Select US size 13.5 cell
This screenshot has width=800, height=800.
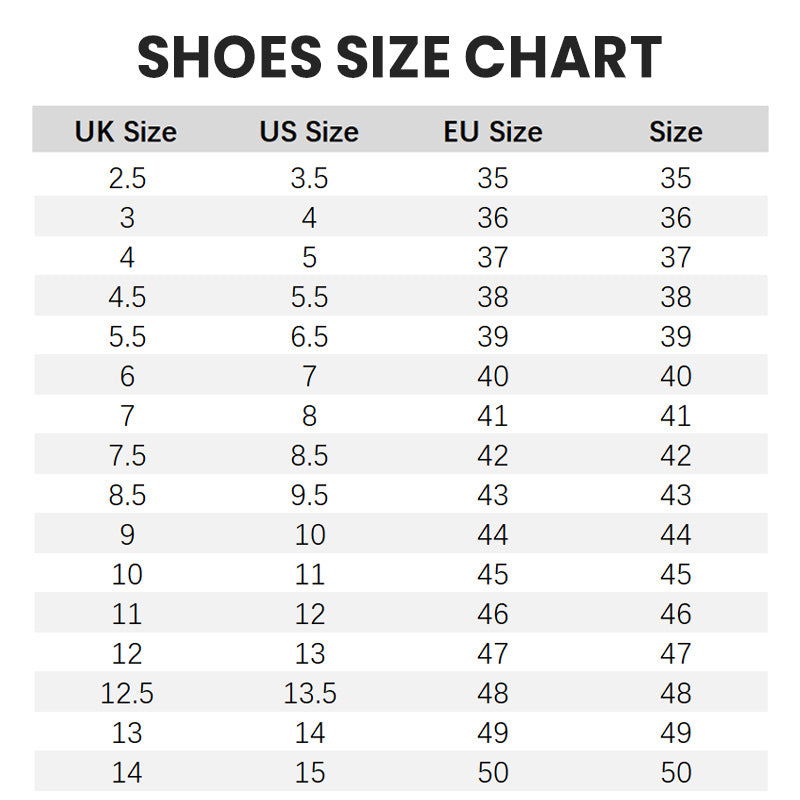click(309, 693)
